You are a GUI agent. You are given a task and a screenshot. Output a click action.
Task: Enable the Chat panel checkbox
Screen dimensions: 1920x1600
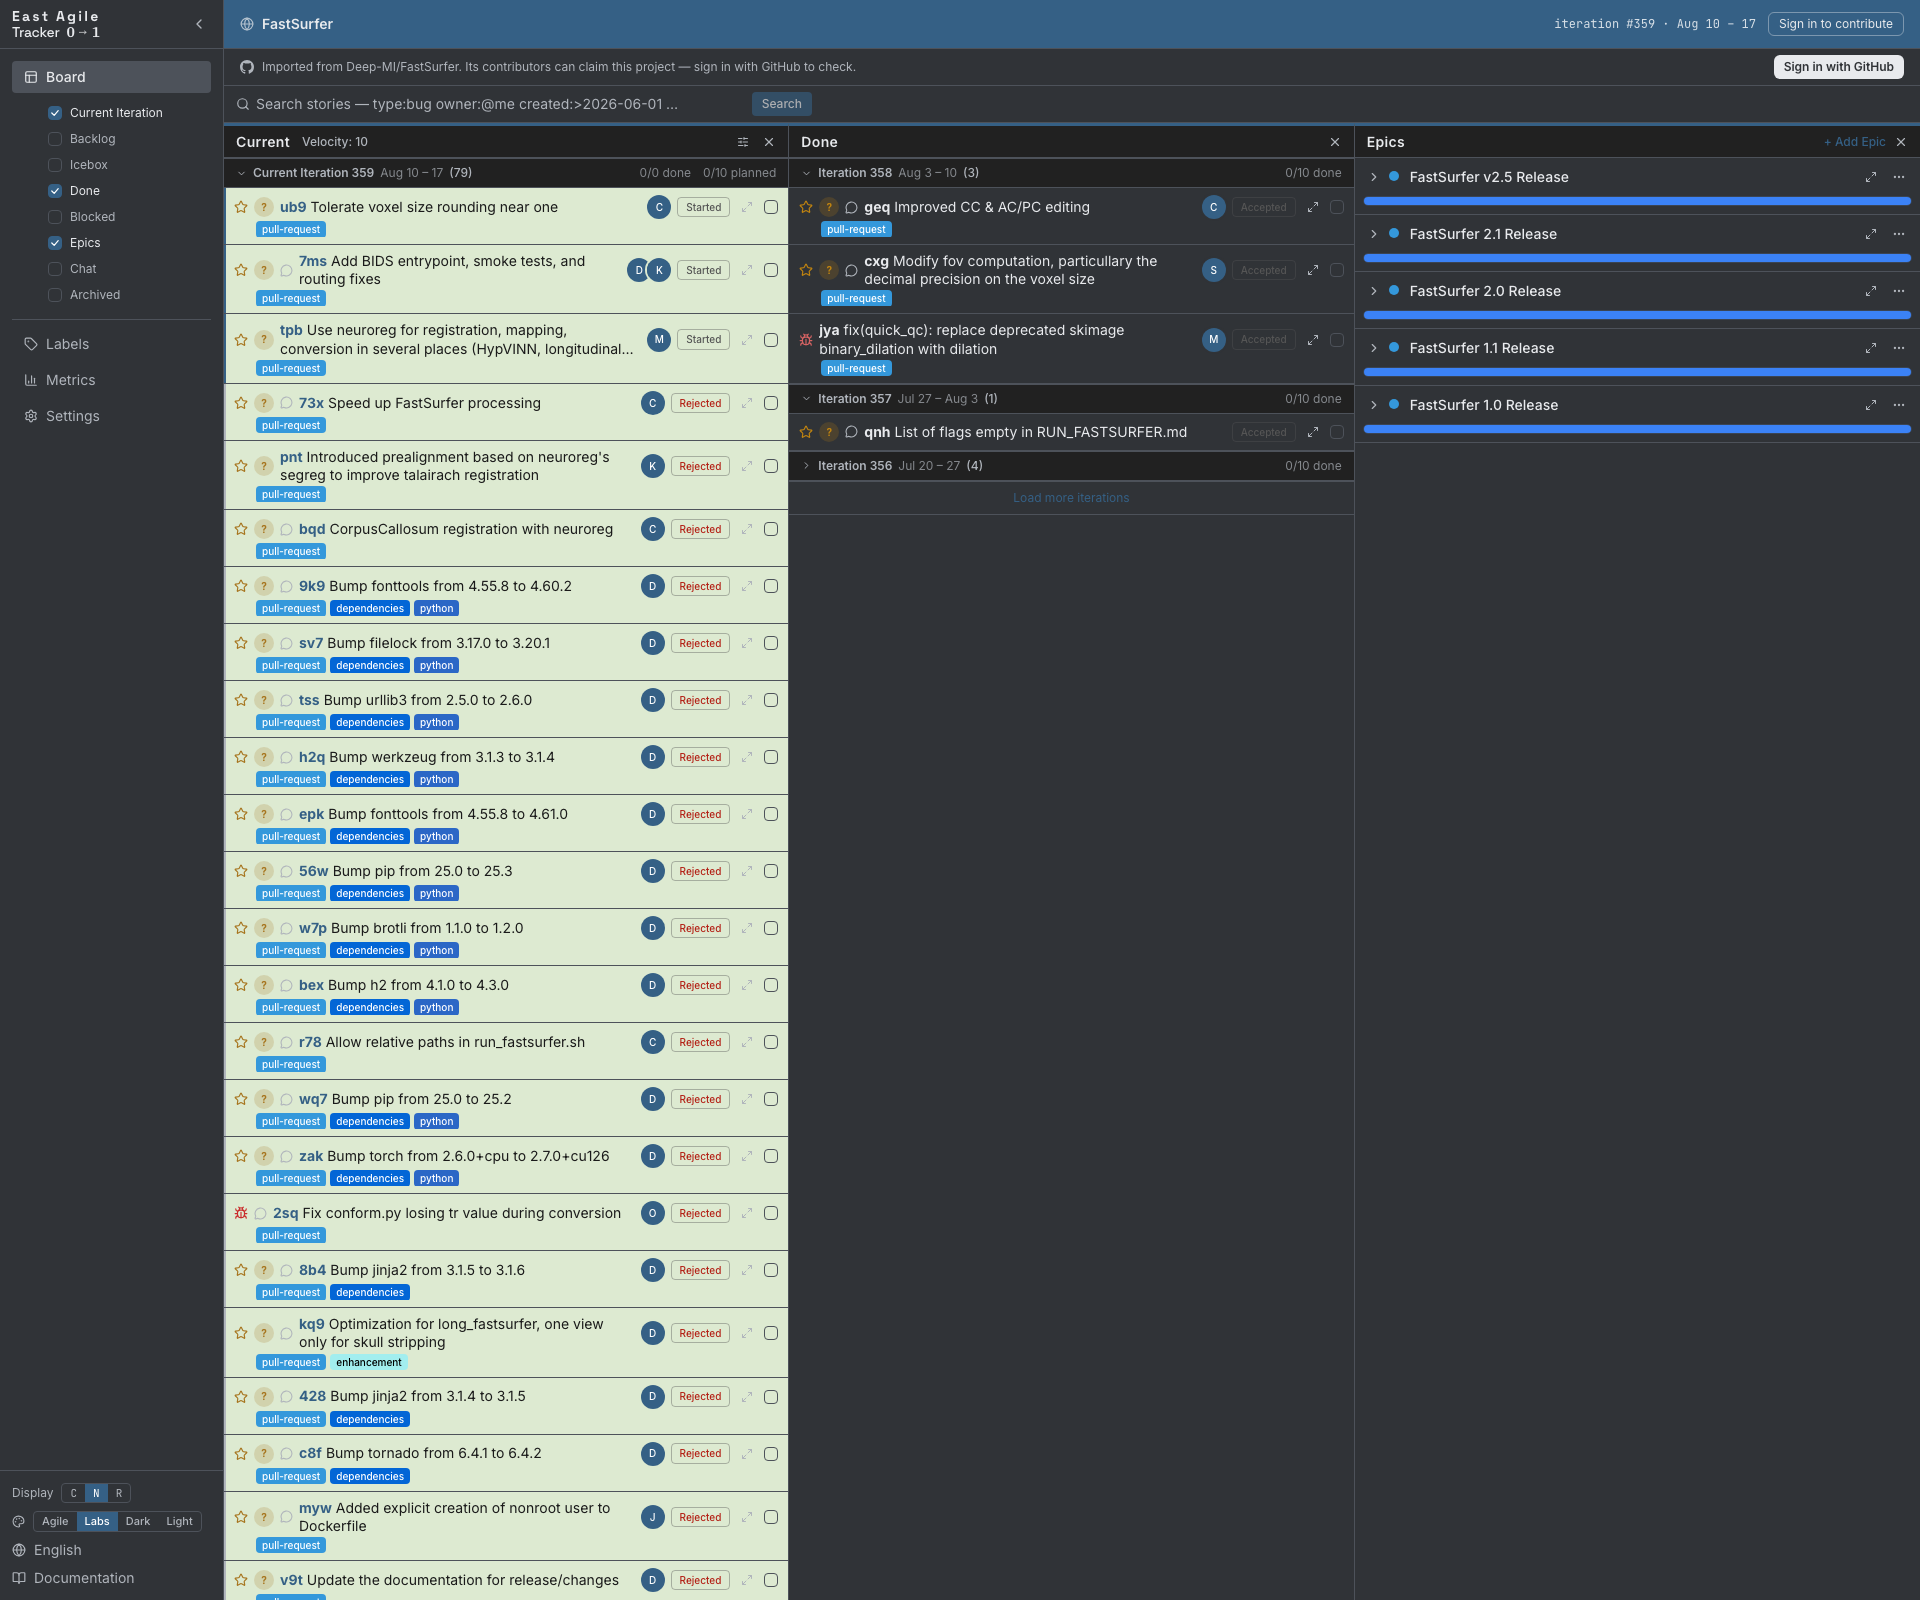tap(55, 269)
